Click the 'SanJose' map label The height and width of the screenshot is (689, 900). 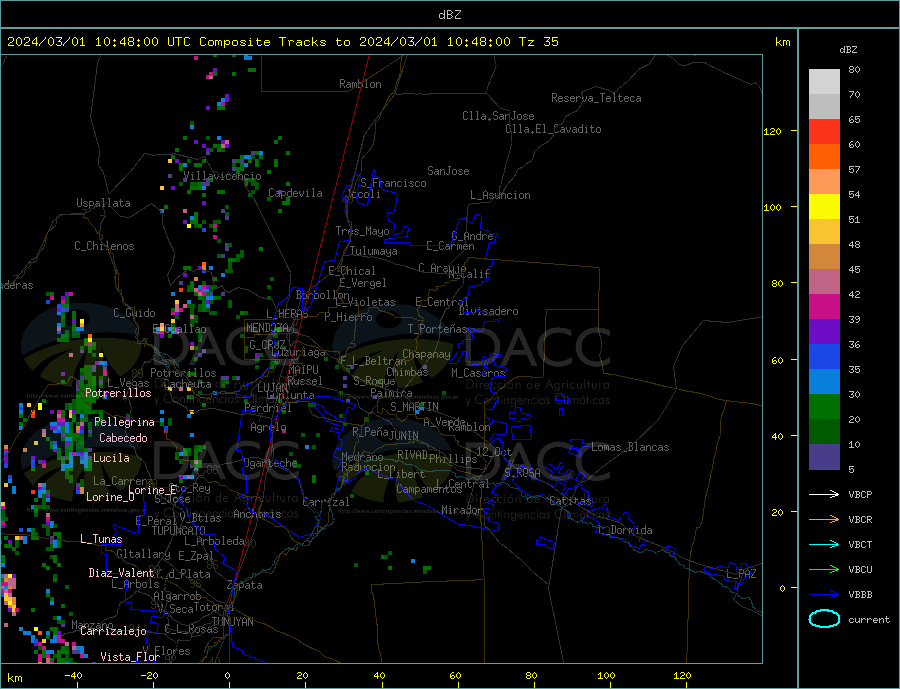click(448, 171)
